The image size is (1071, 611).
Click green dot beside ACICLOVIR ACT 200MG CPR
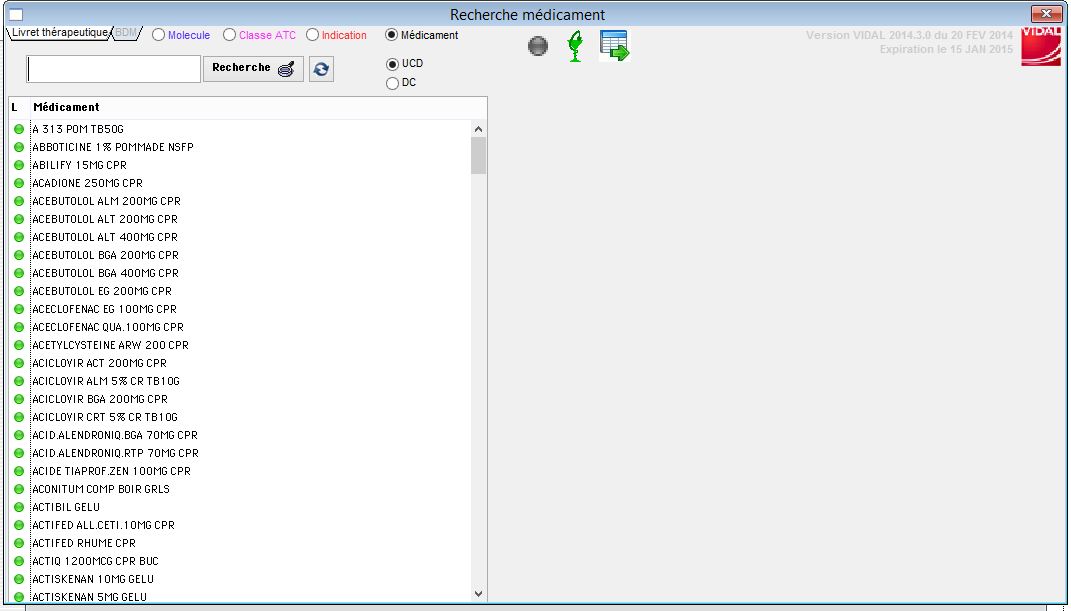point(19,363)
